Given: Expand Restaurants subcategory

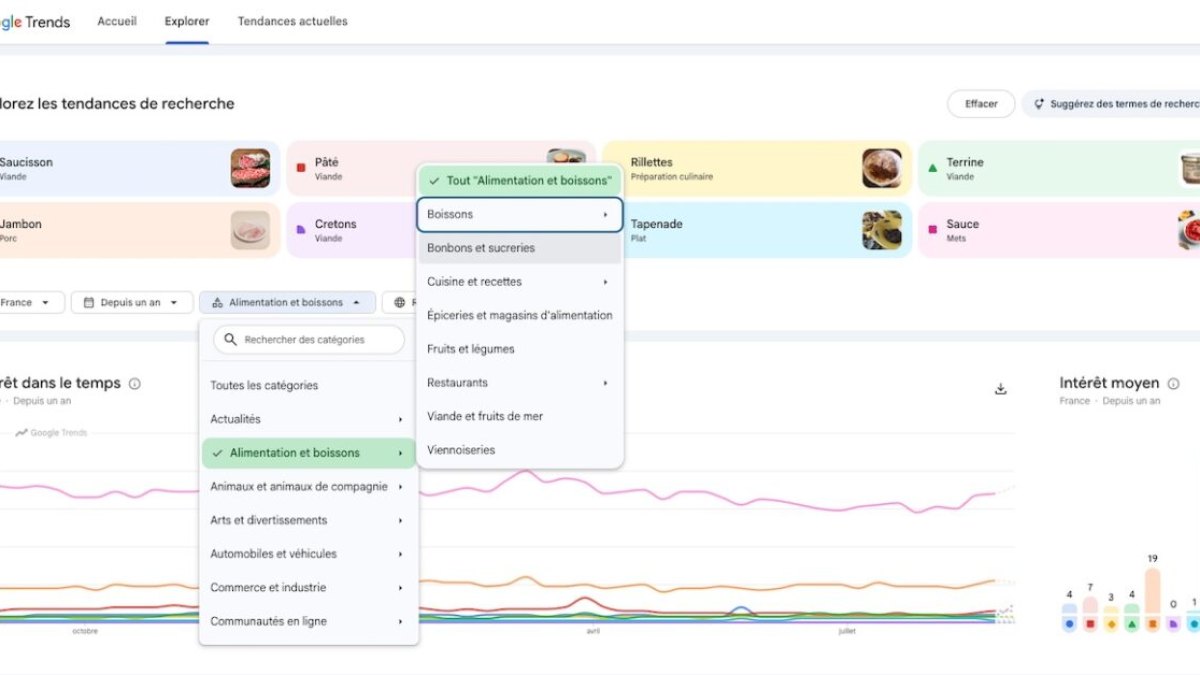Looking at the screenshot, I should click(520, 383).
